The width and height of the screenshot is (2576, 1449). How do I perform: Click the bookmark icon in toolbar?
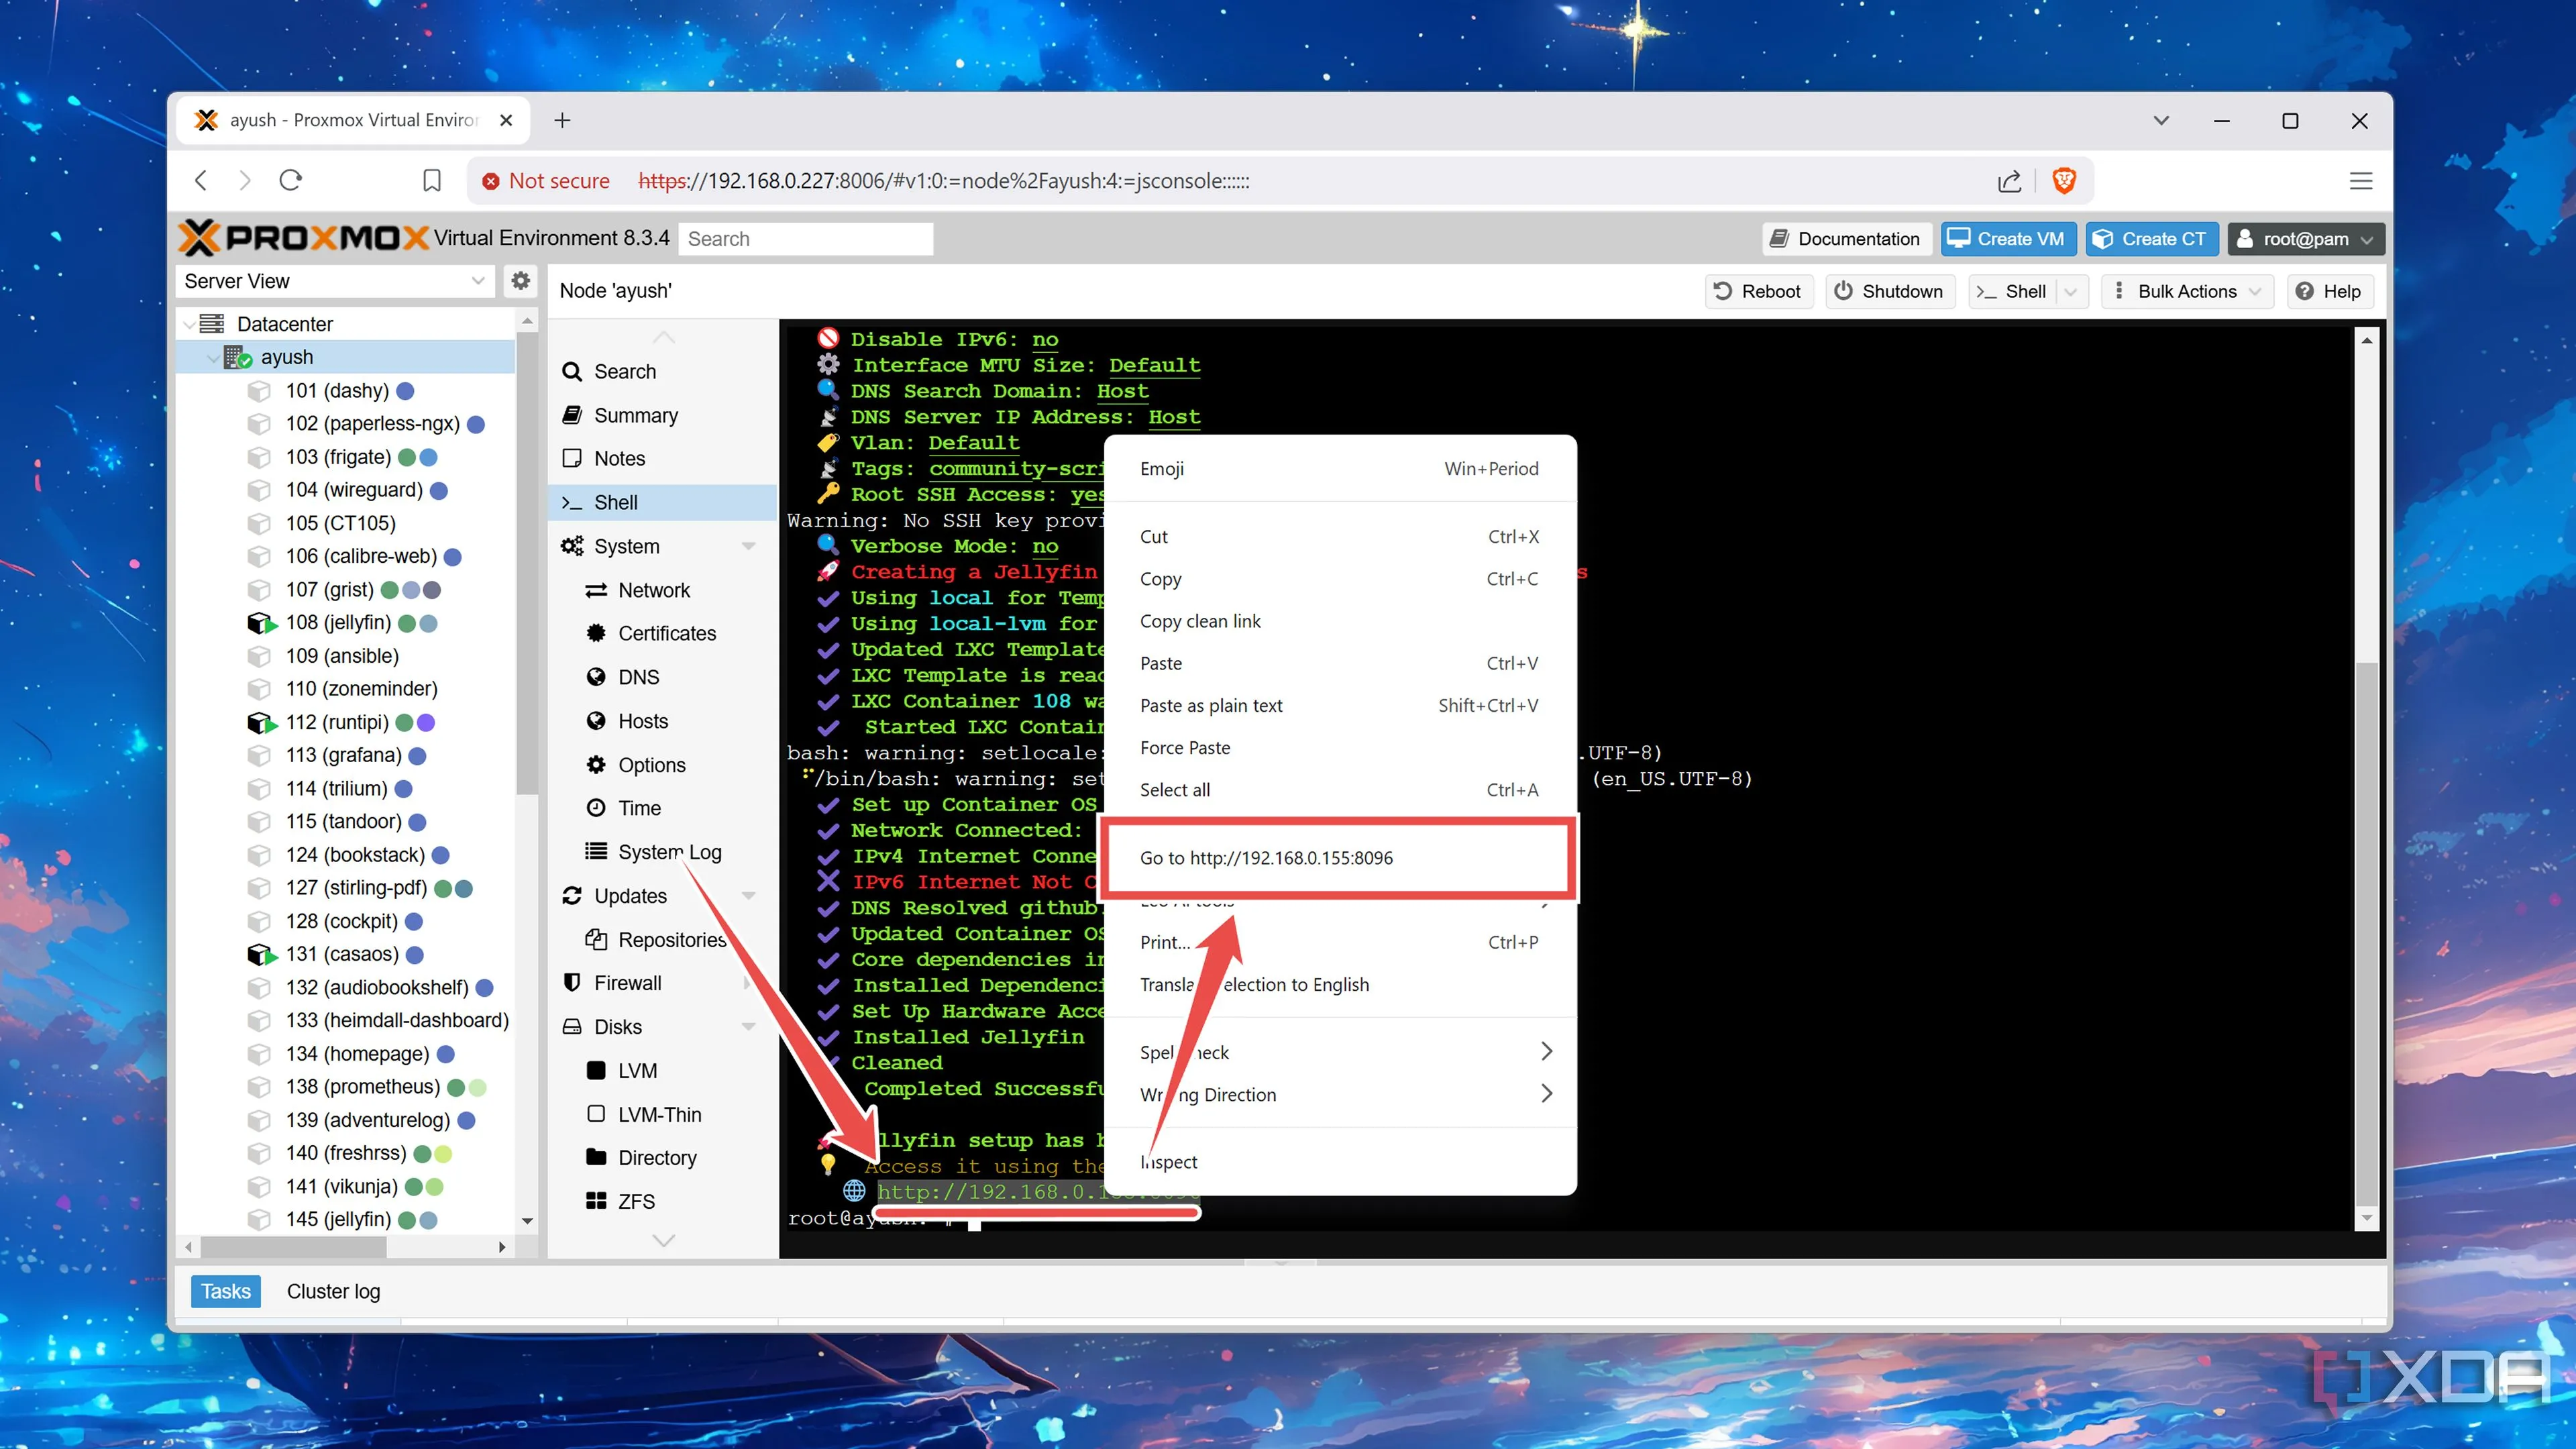[x=431, y=181]
